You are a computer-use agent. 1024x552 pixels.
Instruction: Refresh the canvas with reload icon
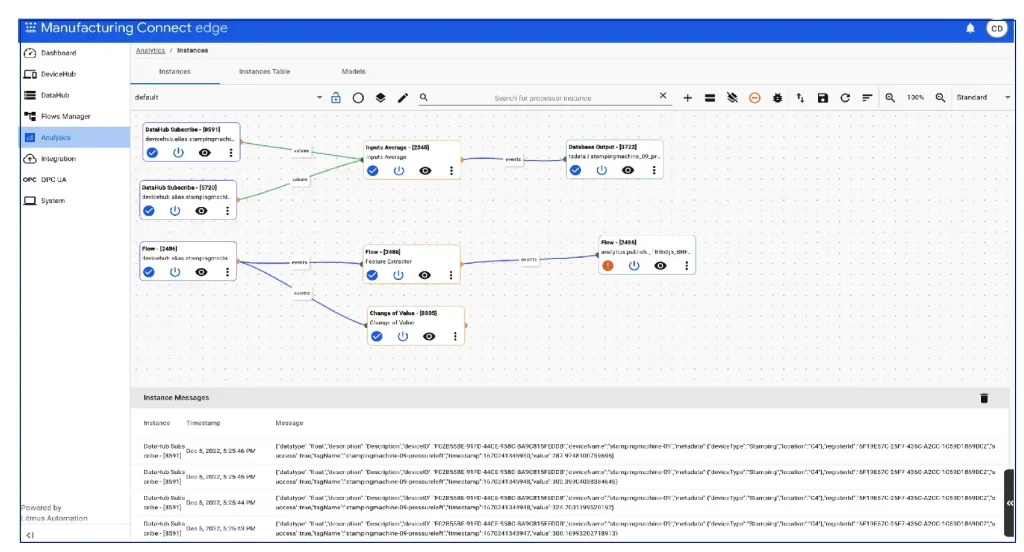tap(845, 98)
